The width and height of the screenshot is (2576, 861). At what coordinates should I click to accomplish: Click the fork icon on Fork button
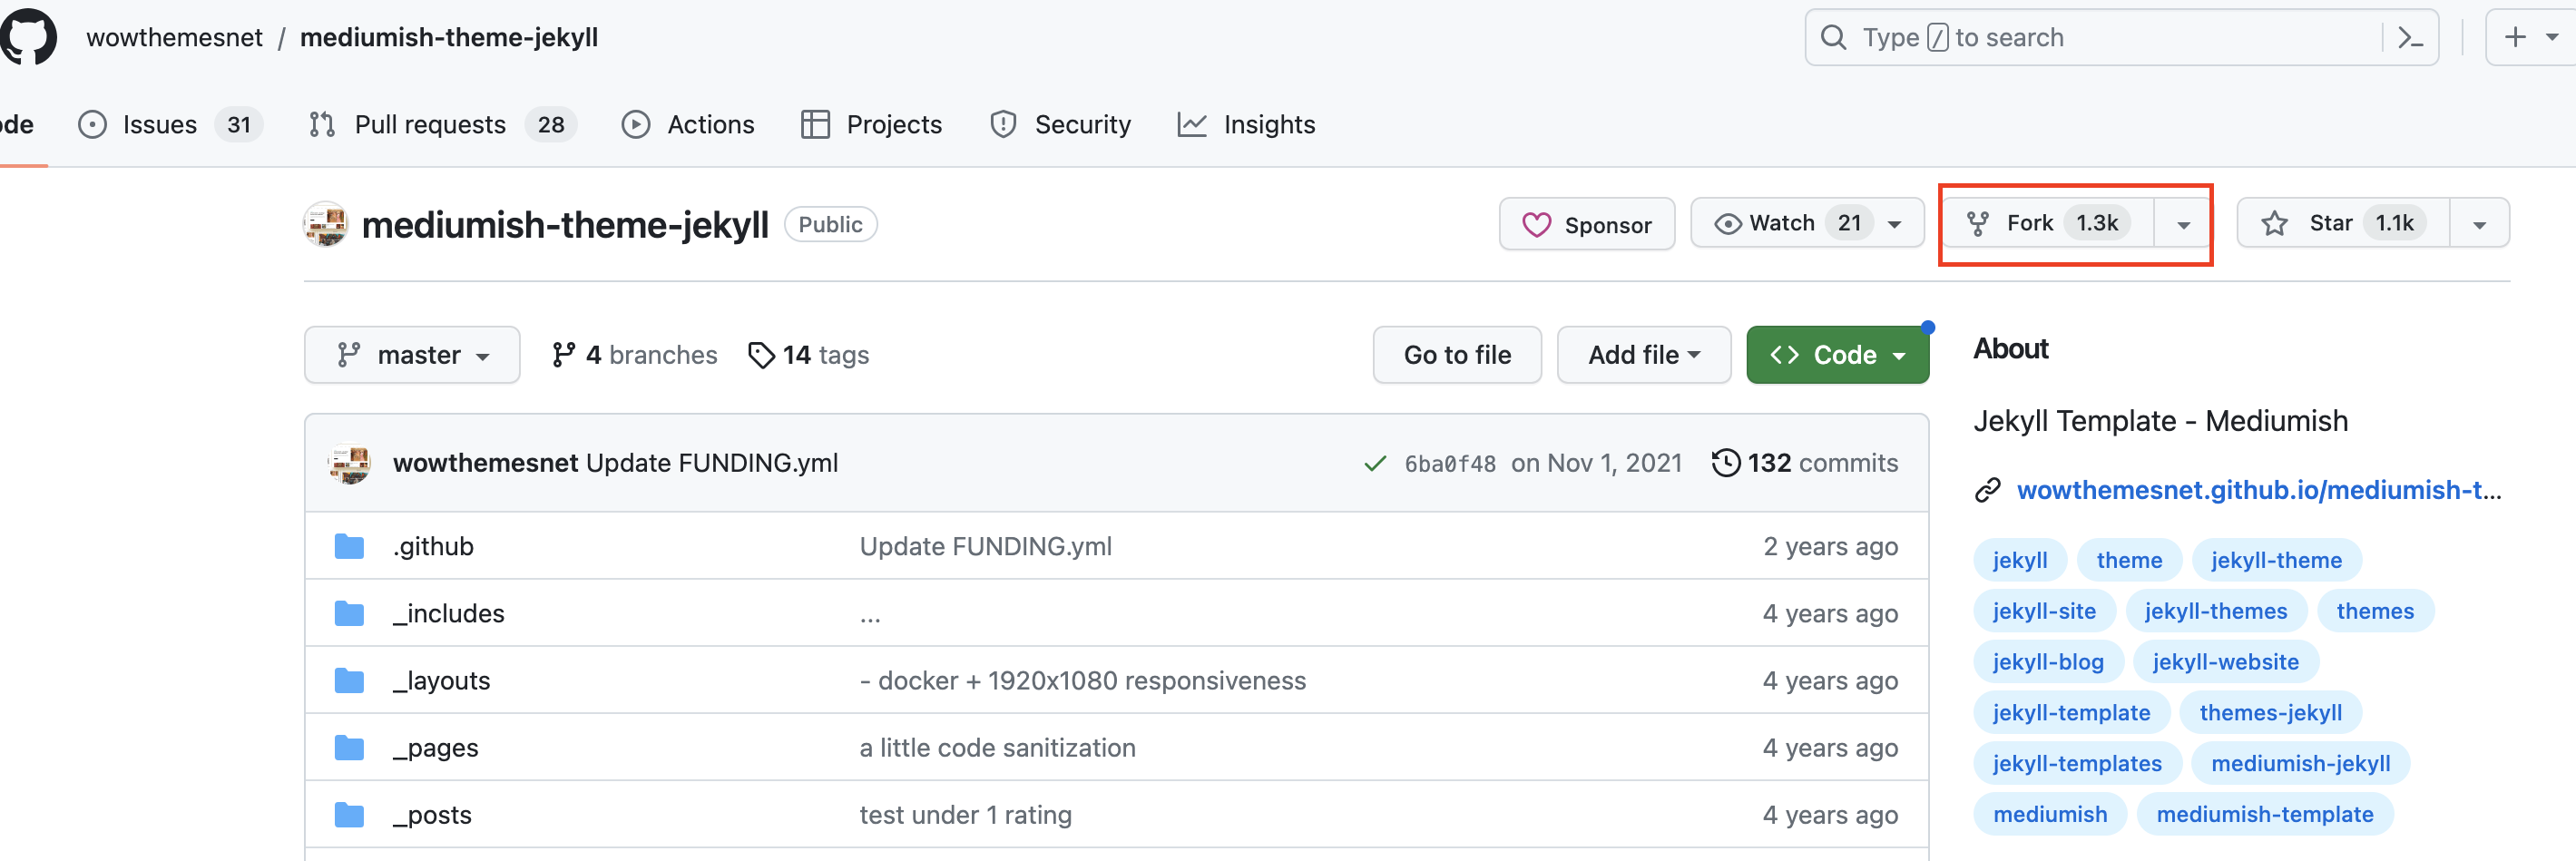1977,223
